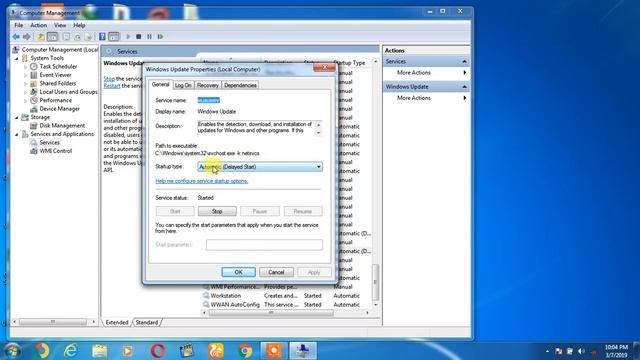
Task: Open Windows Explorer folder on taskbar
Action: coord(100,350)
